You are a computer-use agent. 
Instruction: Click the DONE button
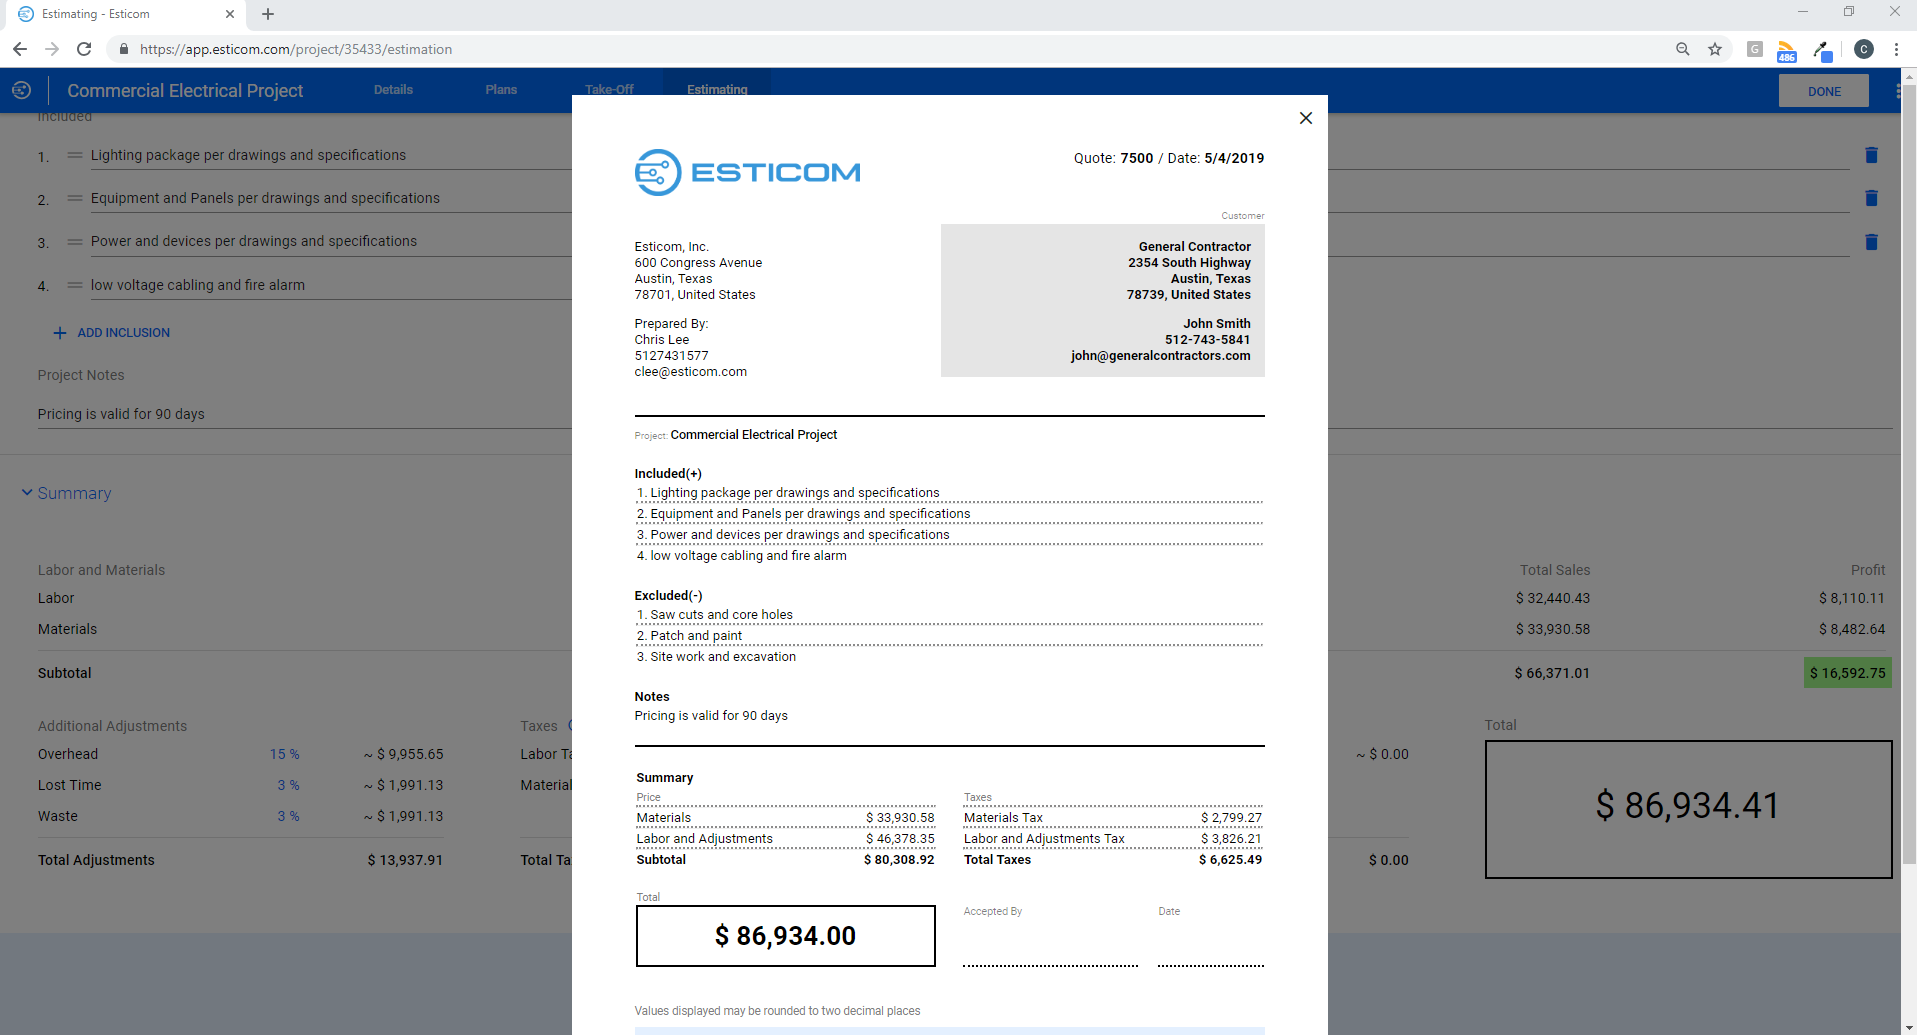click(1823, 90)
